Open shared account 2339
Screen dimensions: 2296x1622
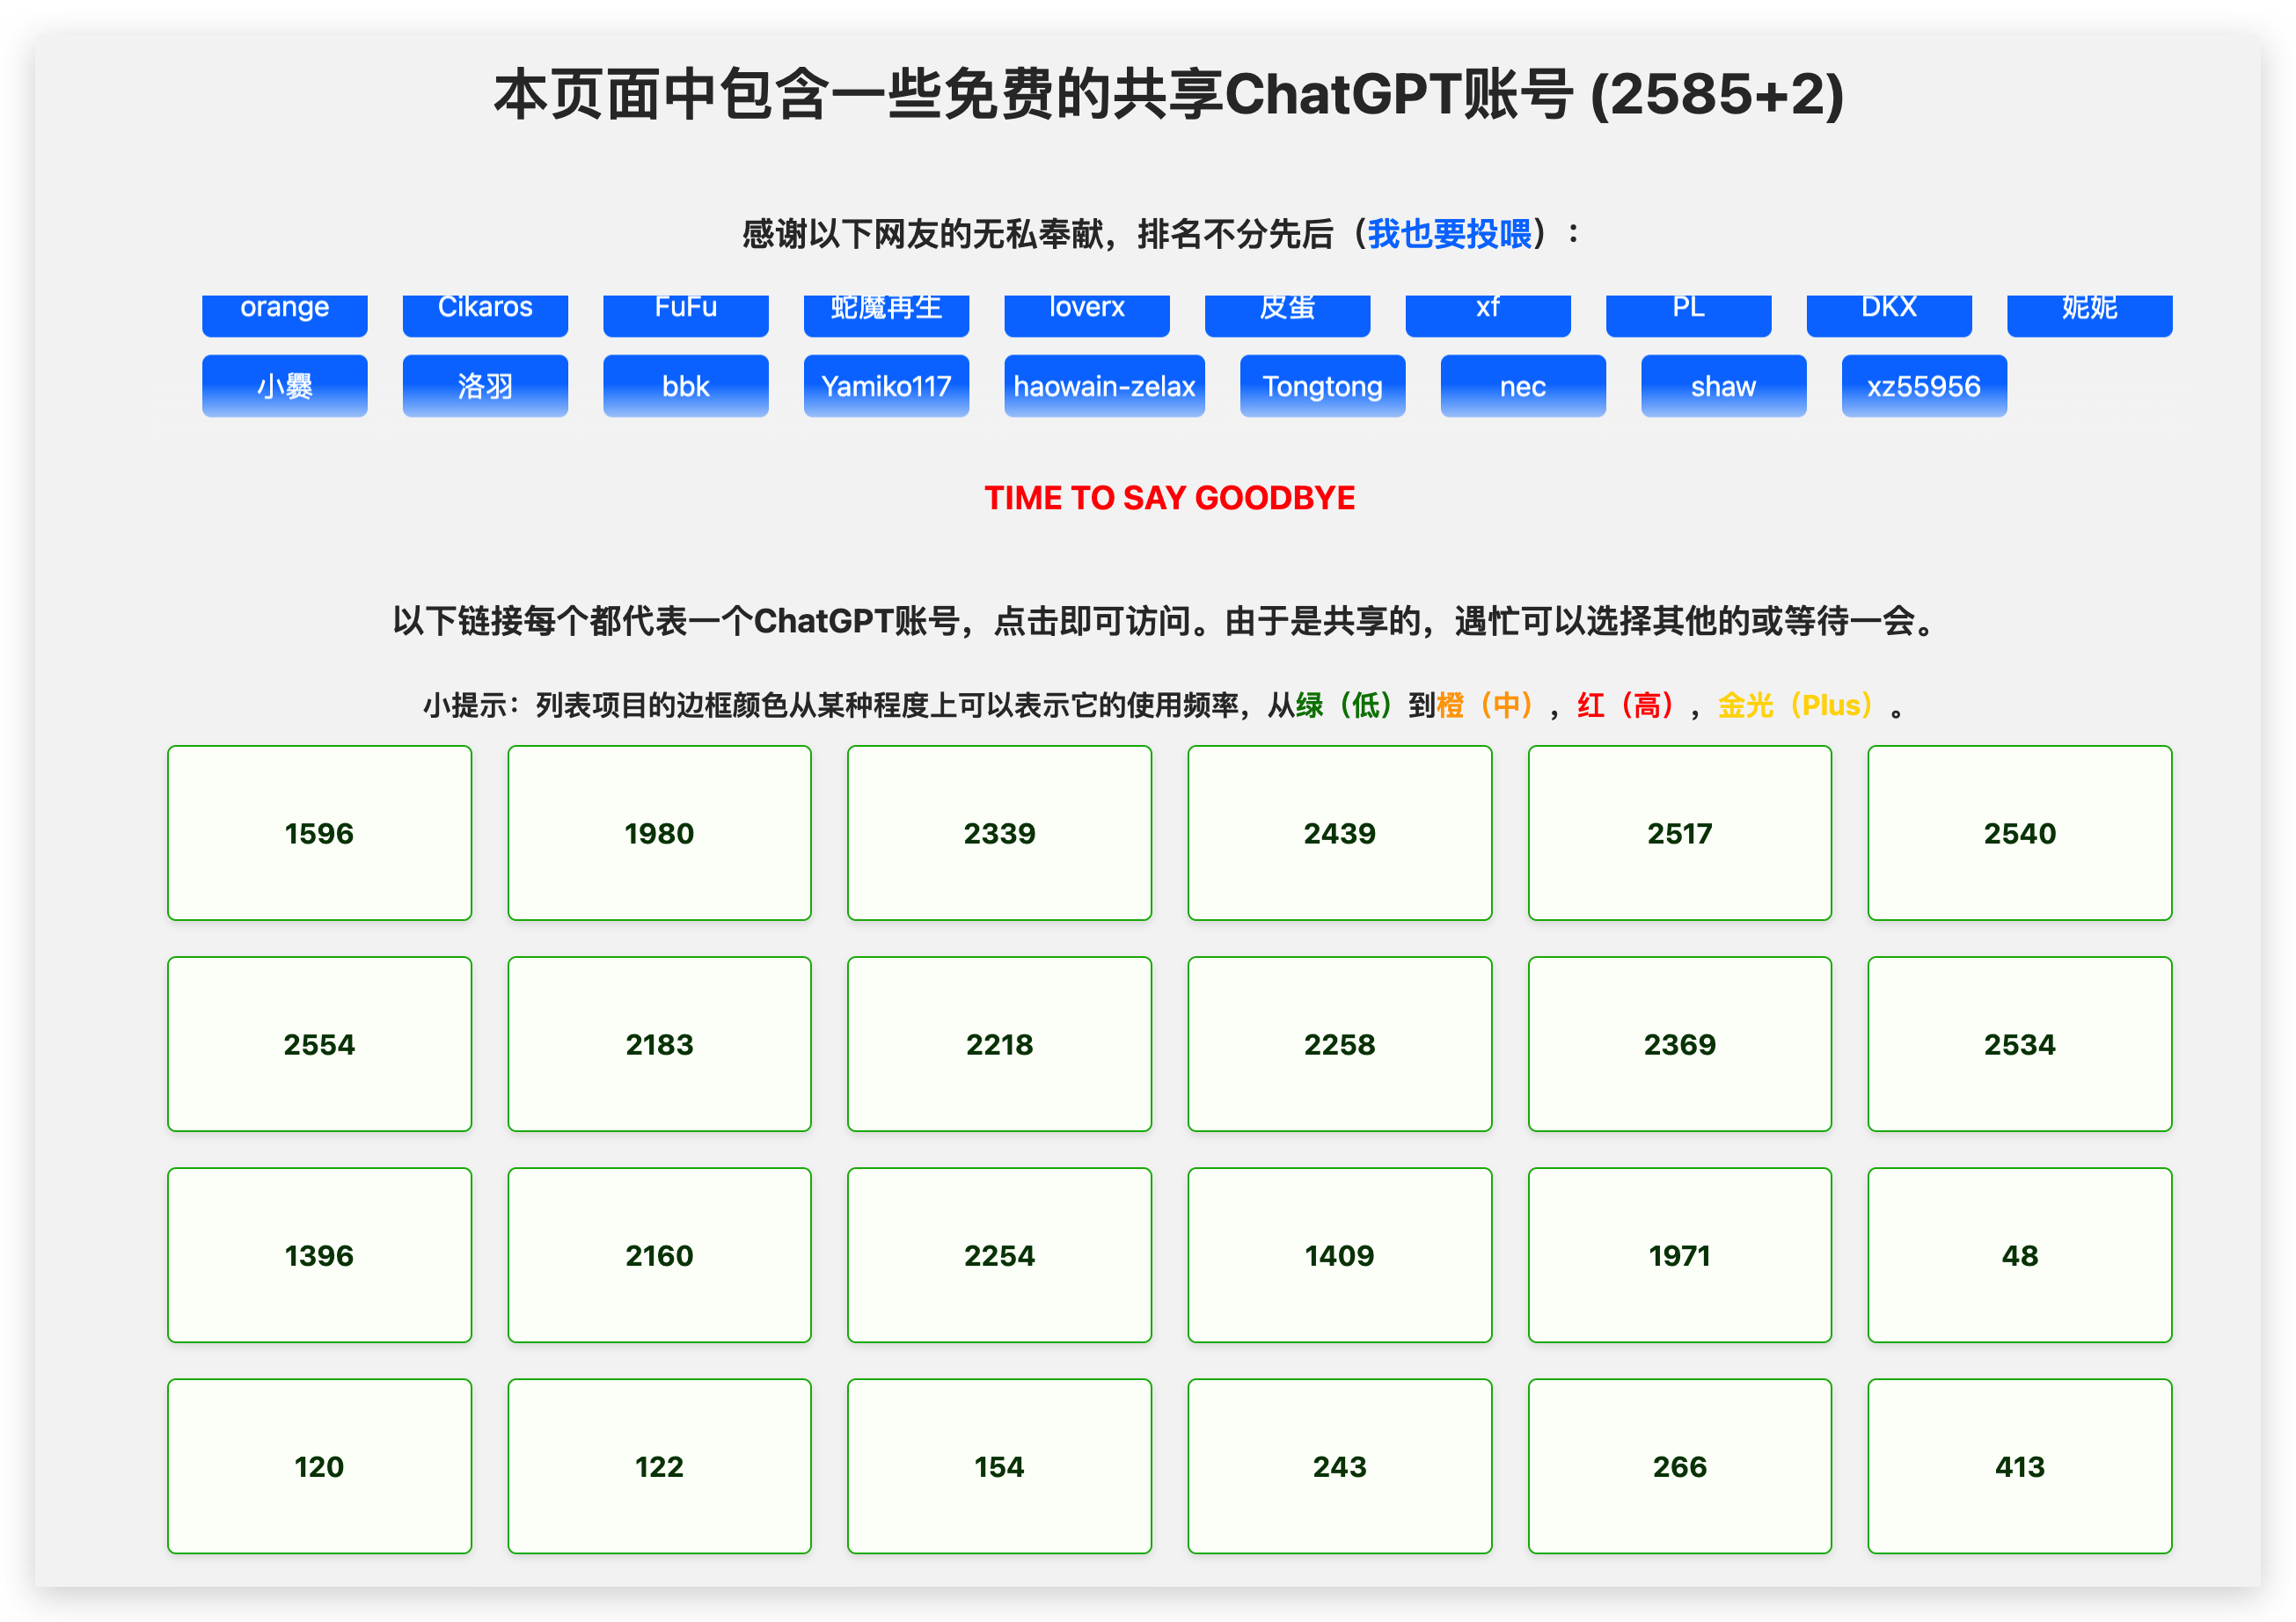tap(999, 833)
